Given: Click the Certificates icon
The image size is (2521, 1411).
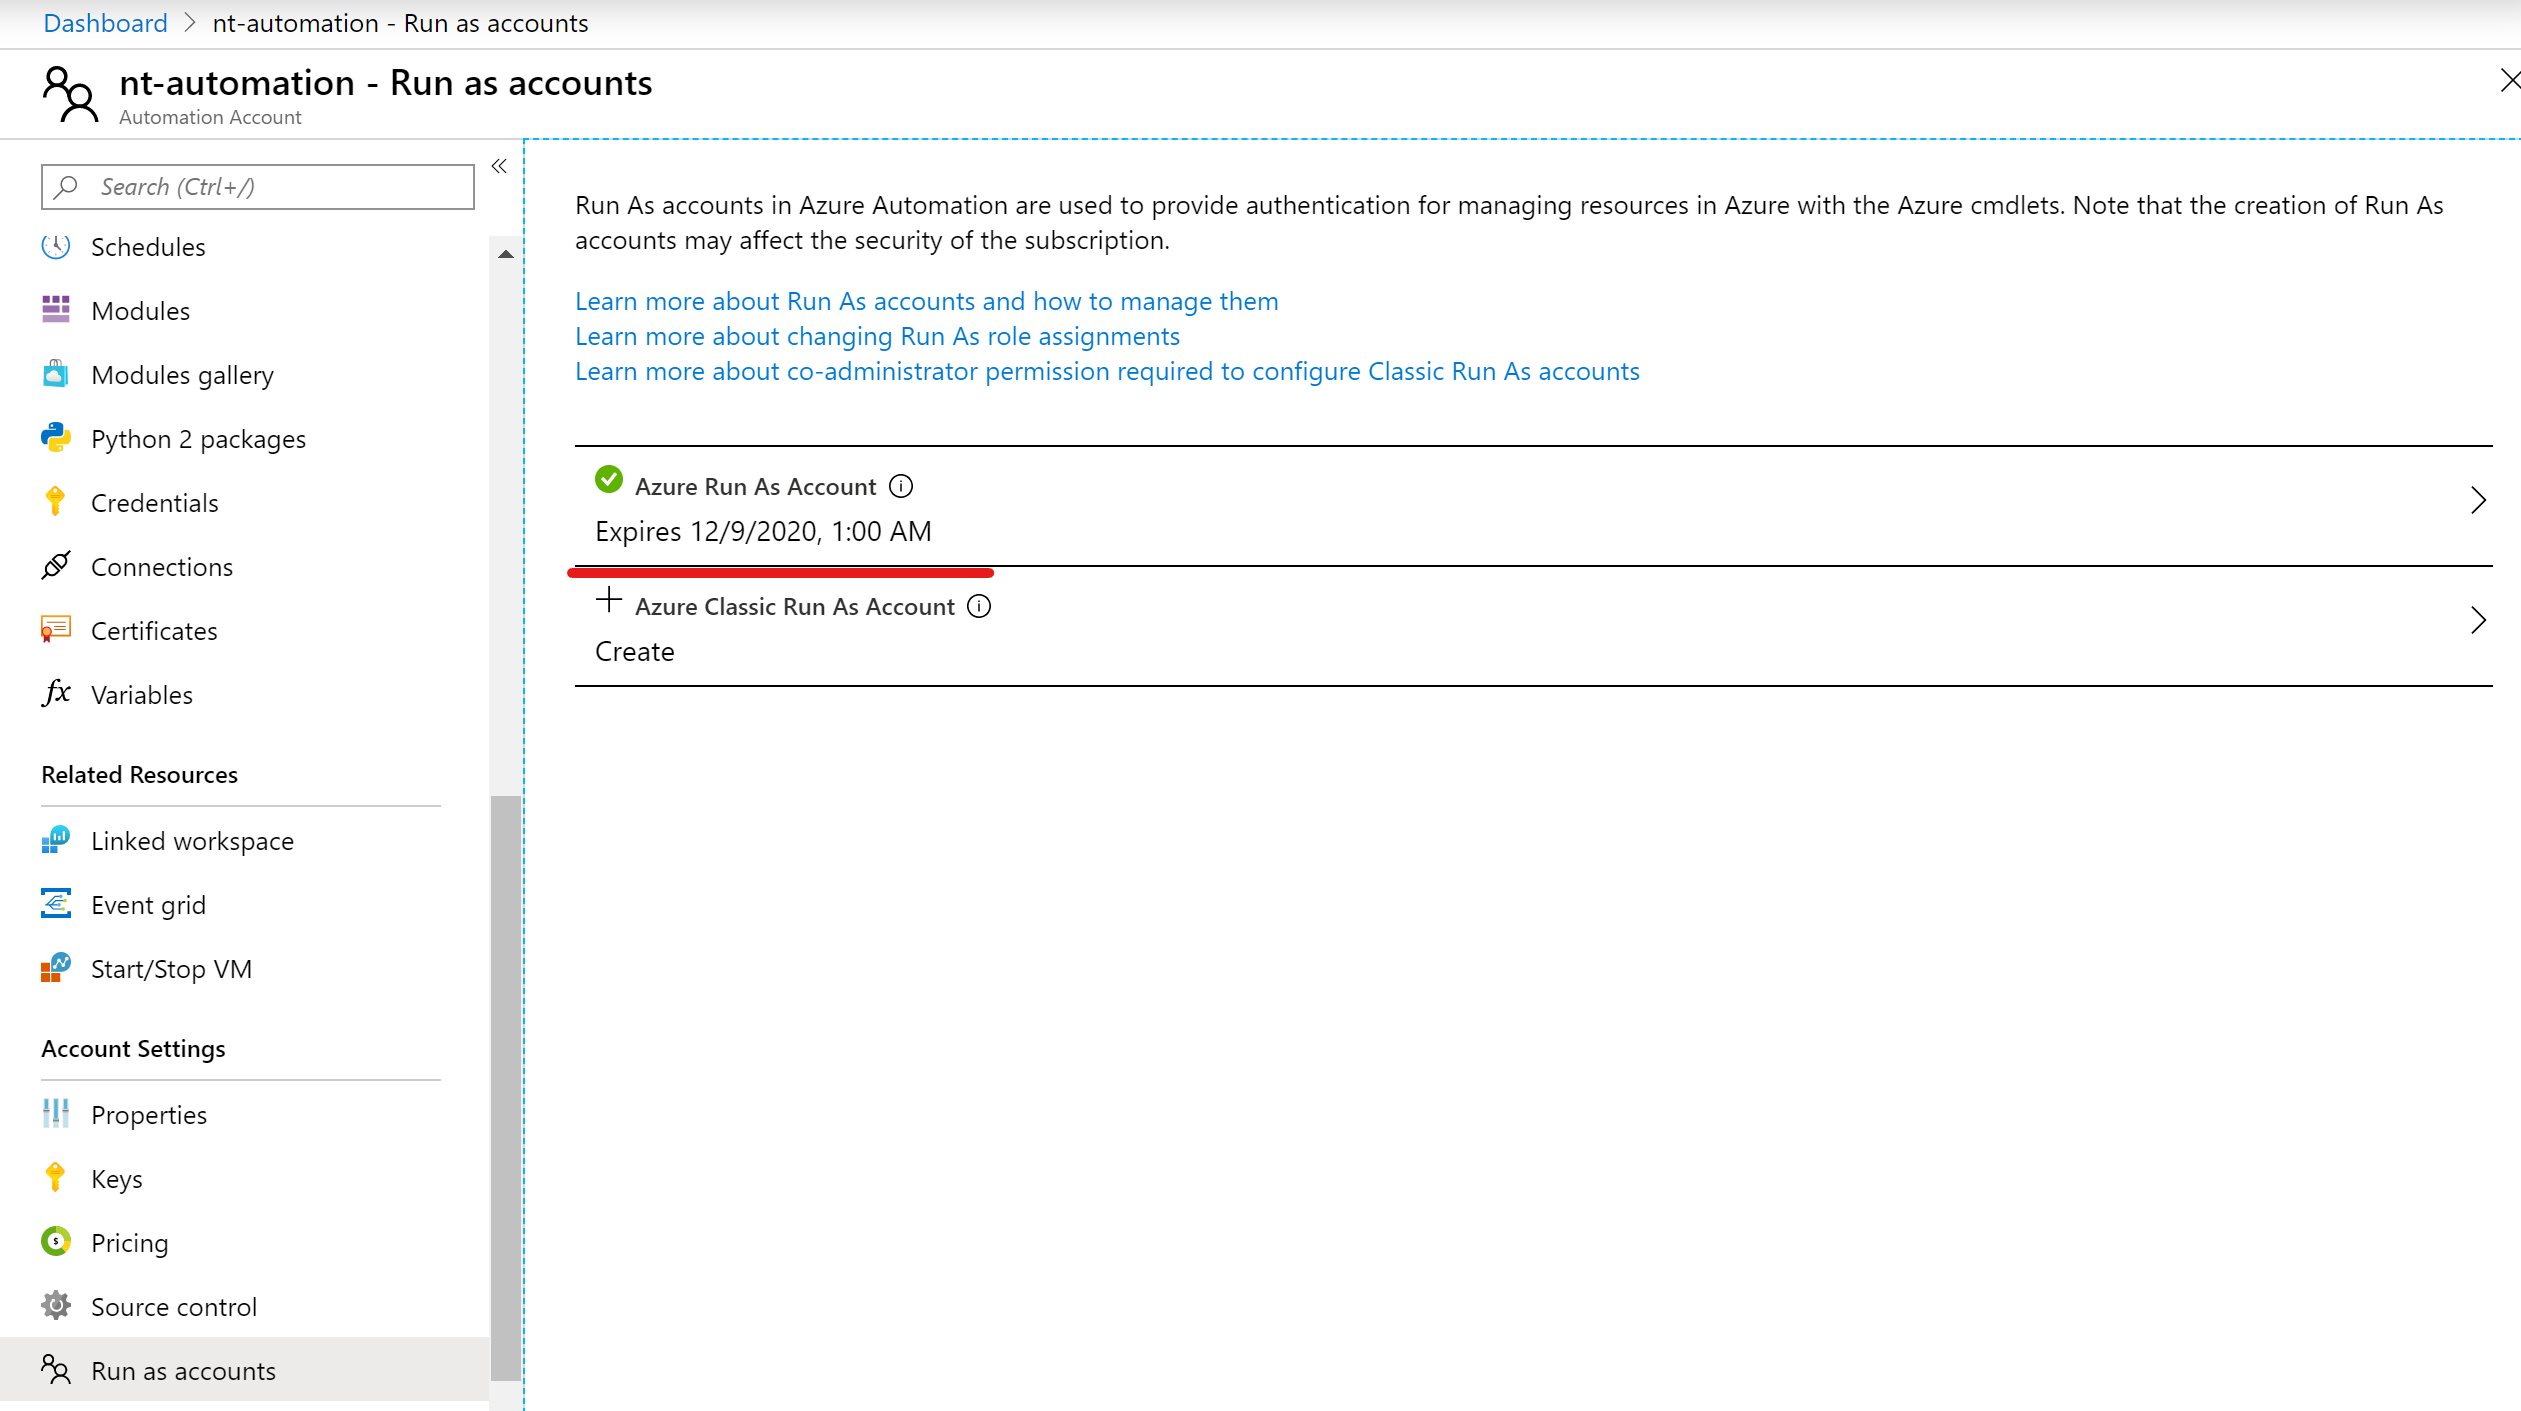Looking at the screenshot, I should (56, 630).
